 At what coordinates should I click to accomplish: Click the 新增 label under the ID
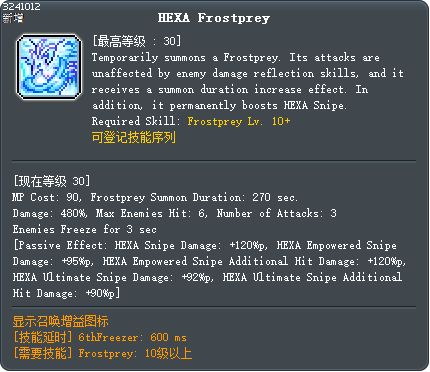[x=13, y=18]
